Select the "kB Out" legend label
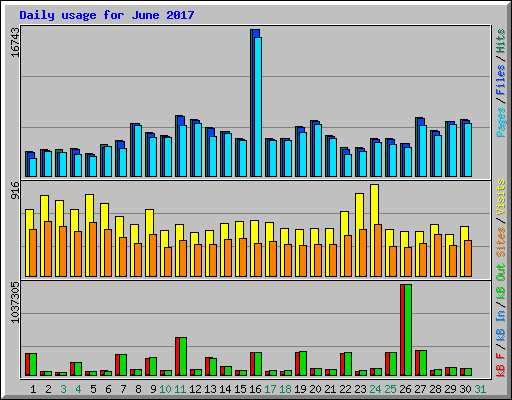 click(501, 281)
